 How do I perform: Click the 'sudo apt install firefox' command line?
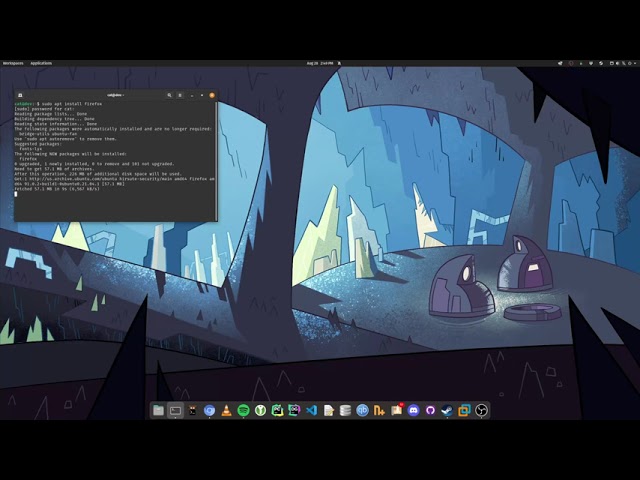pyautogui.click(x=72, y=104)
